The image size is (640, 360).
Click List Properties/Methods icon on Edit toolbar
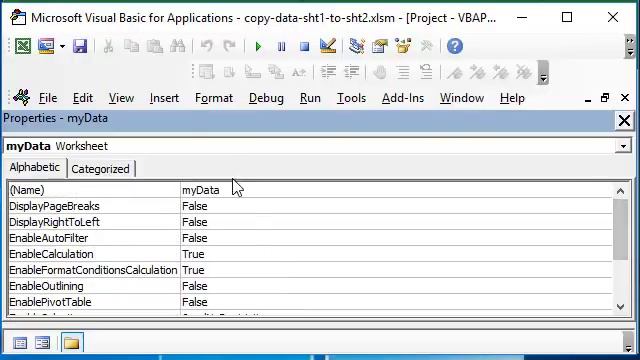207,72
